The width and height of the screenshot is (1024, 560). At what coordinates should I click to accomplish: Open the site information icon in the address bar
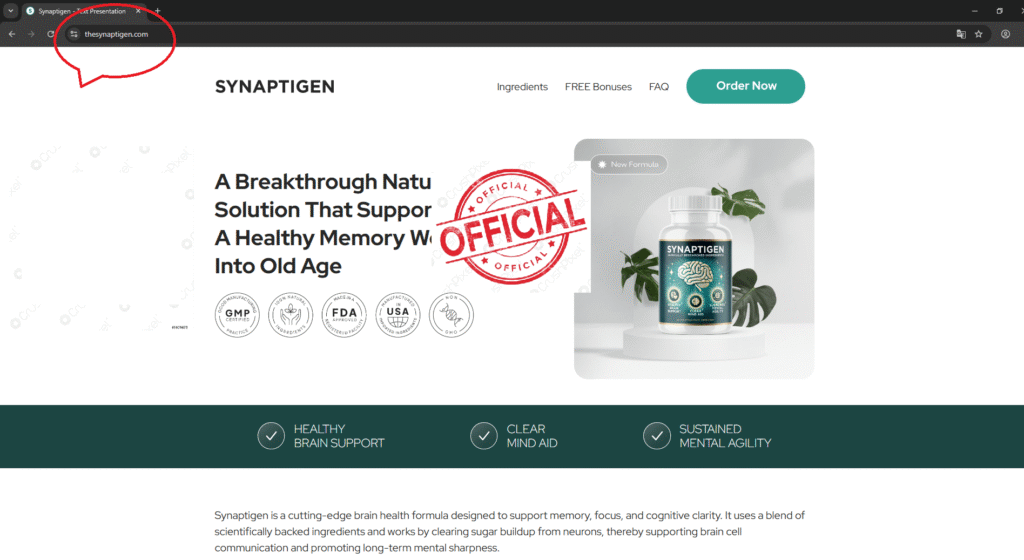(x=74, y=34)
